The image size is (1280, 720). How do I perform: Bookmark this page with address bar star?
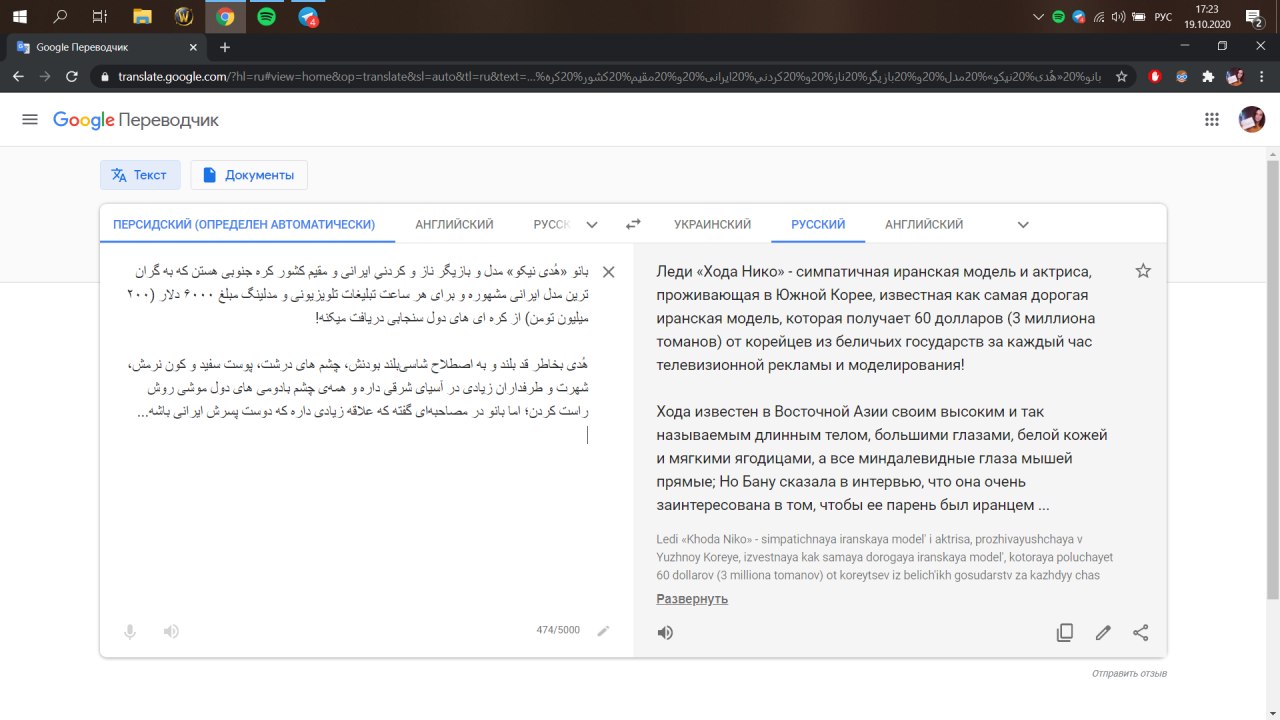1122,76
